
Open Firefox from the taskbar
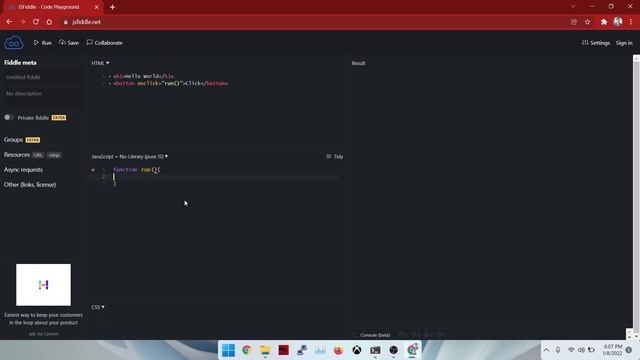[338, 350]
